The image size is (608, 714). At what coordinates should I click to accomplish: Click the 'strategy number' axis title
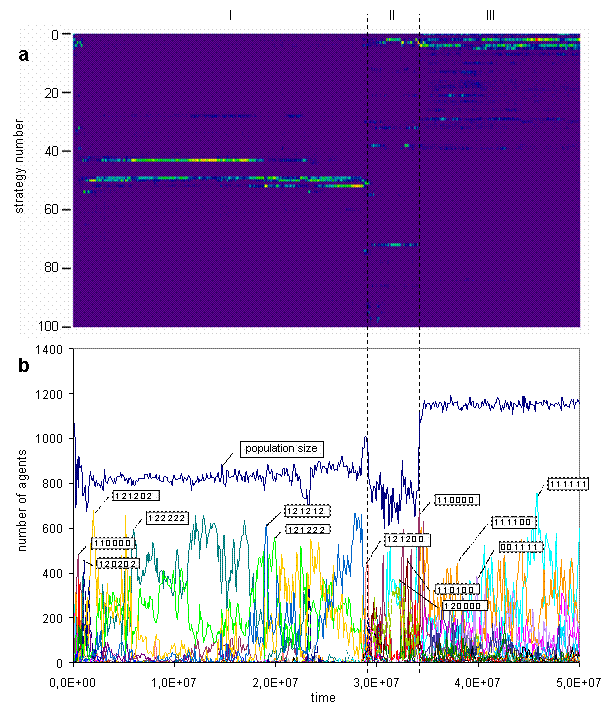pyautogui.click(x=20, y=165)
